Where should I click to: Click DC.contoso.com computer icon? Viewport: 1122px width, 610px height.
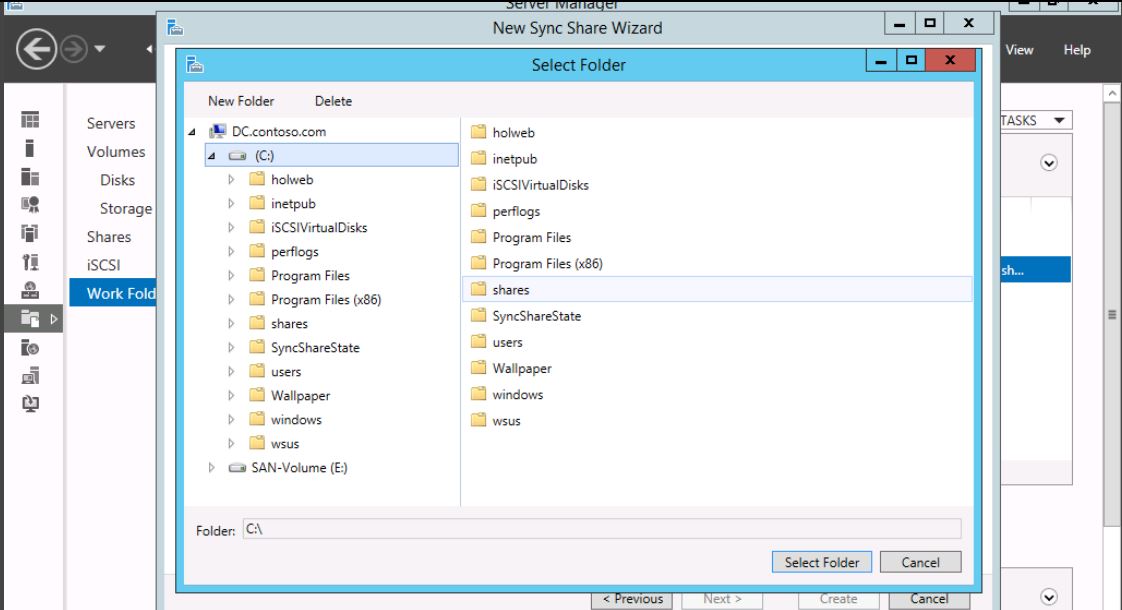[218, 131]
